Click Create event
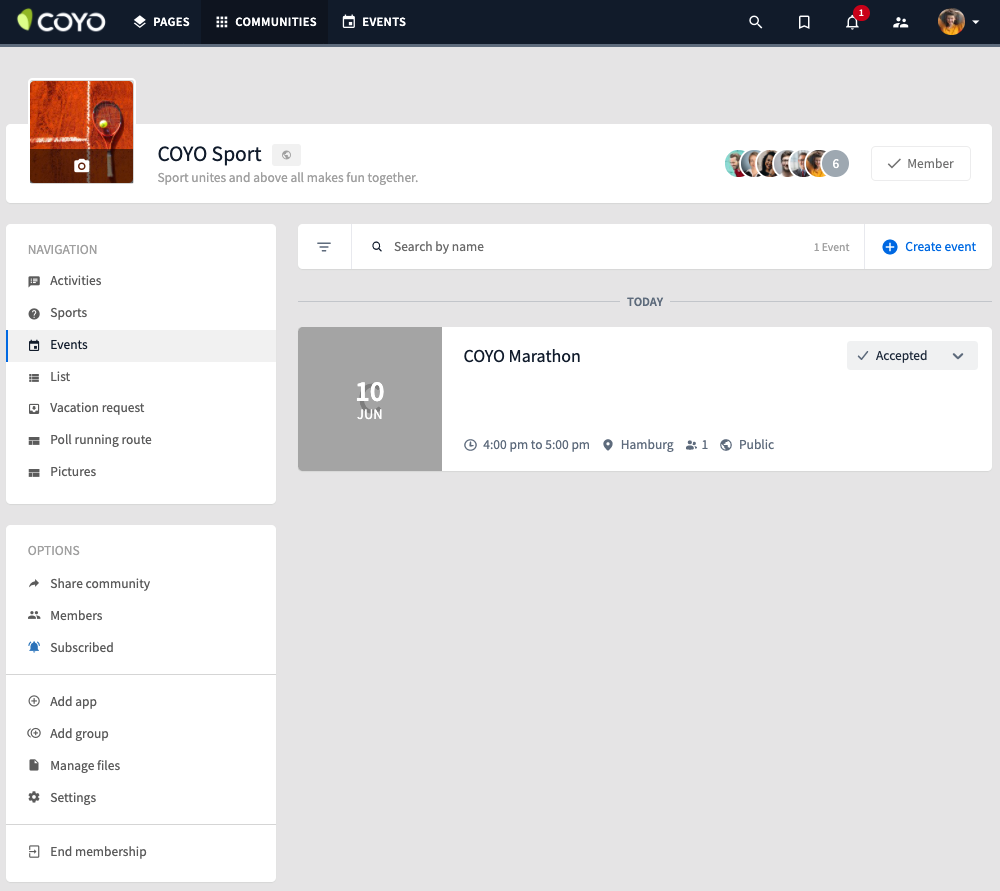The width and height of the screenshot is (1000, 891). [929, 247]
